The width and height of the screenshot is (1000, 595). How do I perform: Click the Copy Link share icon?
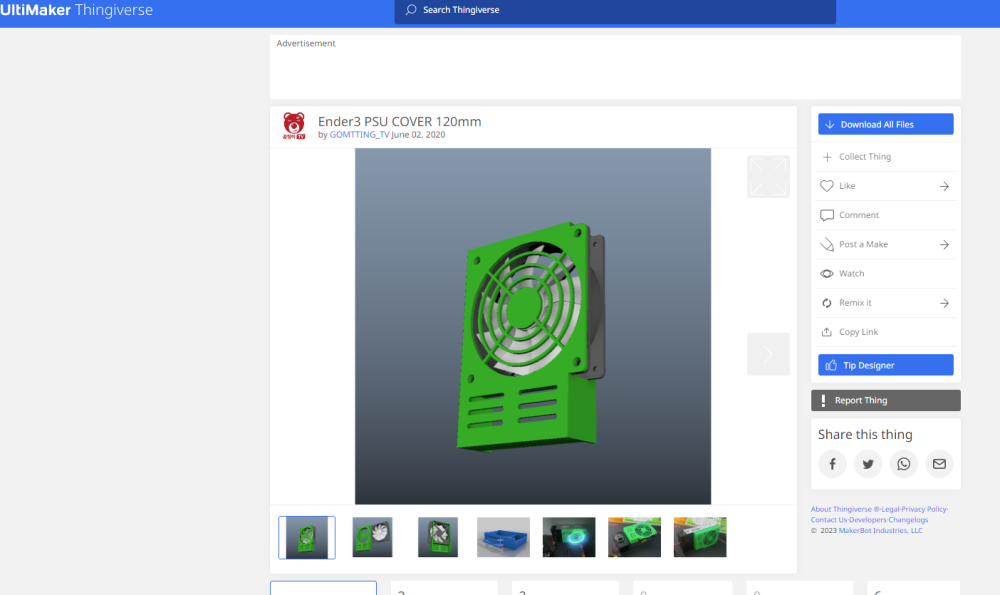(827, 332)
